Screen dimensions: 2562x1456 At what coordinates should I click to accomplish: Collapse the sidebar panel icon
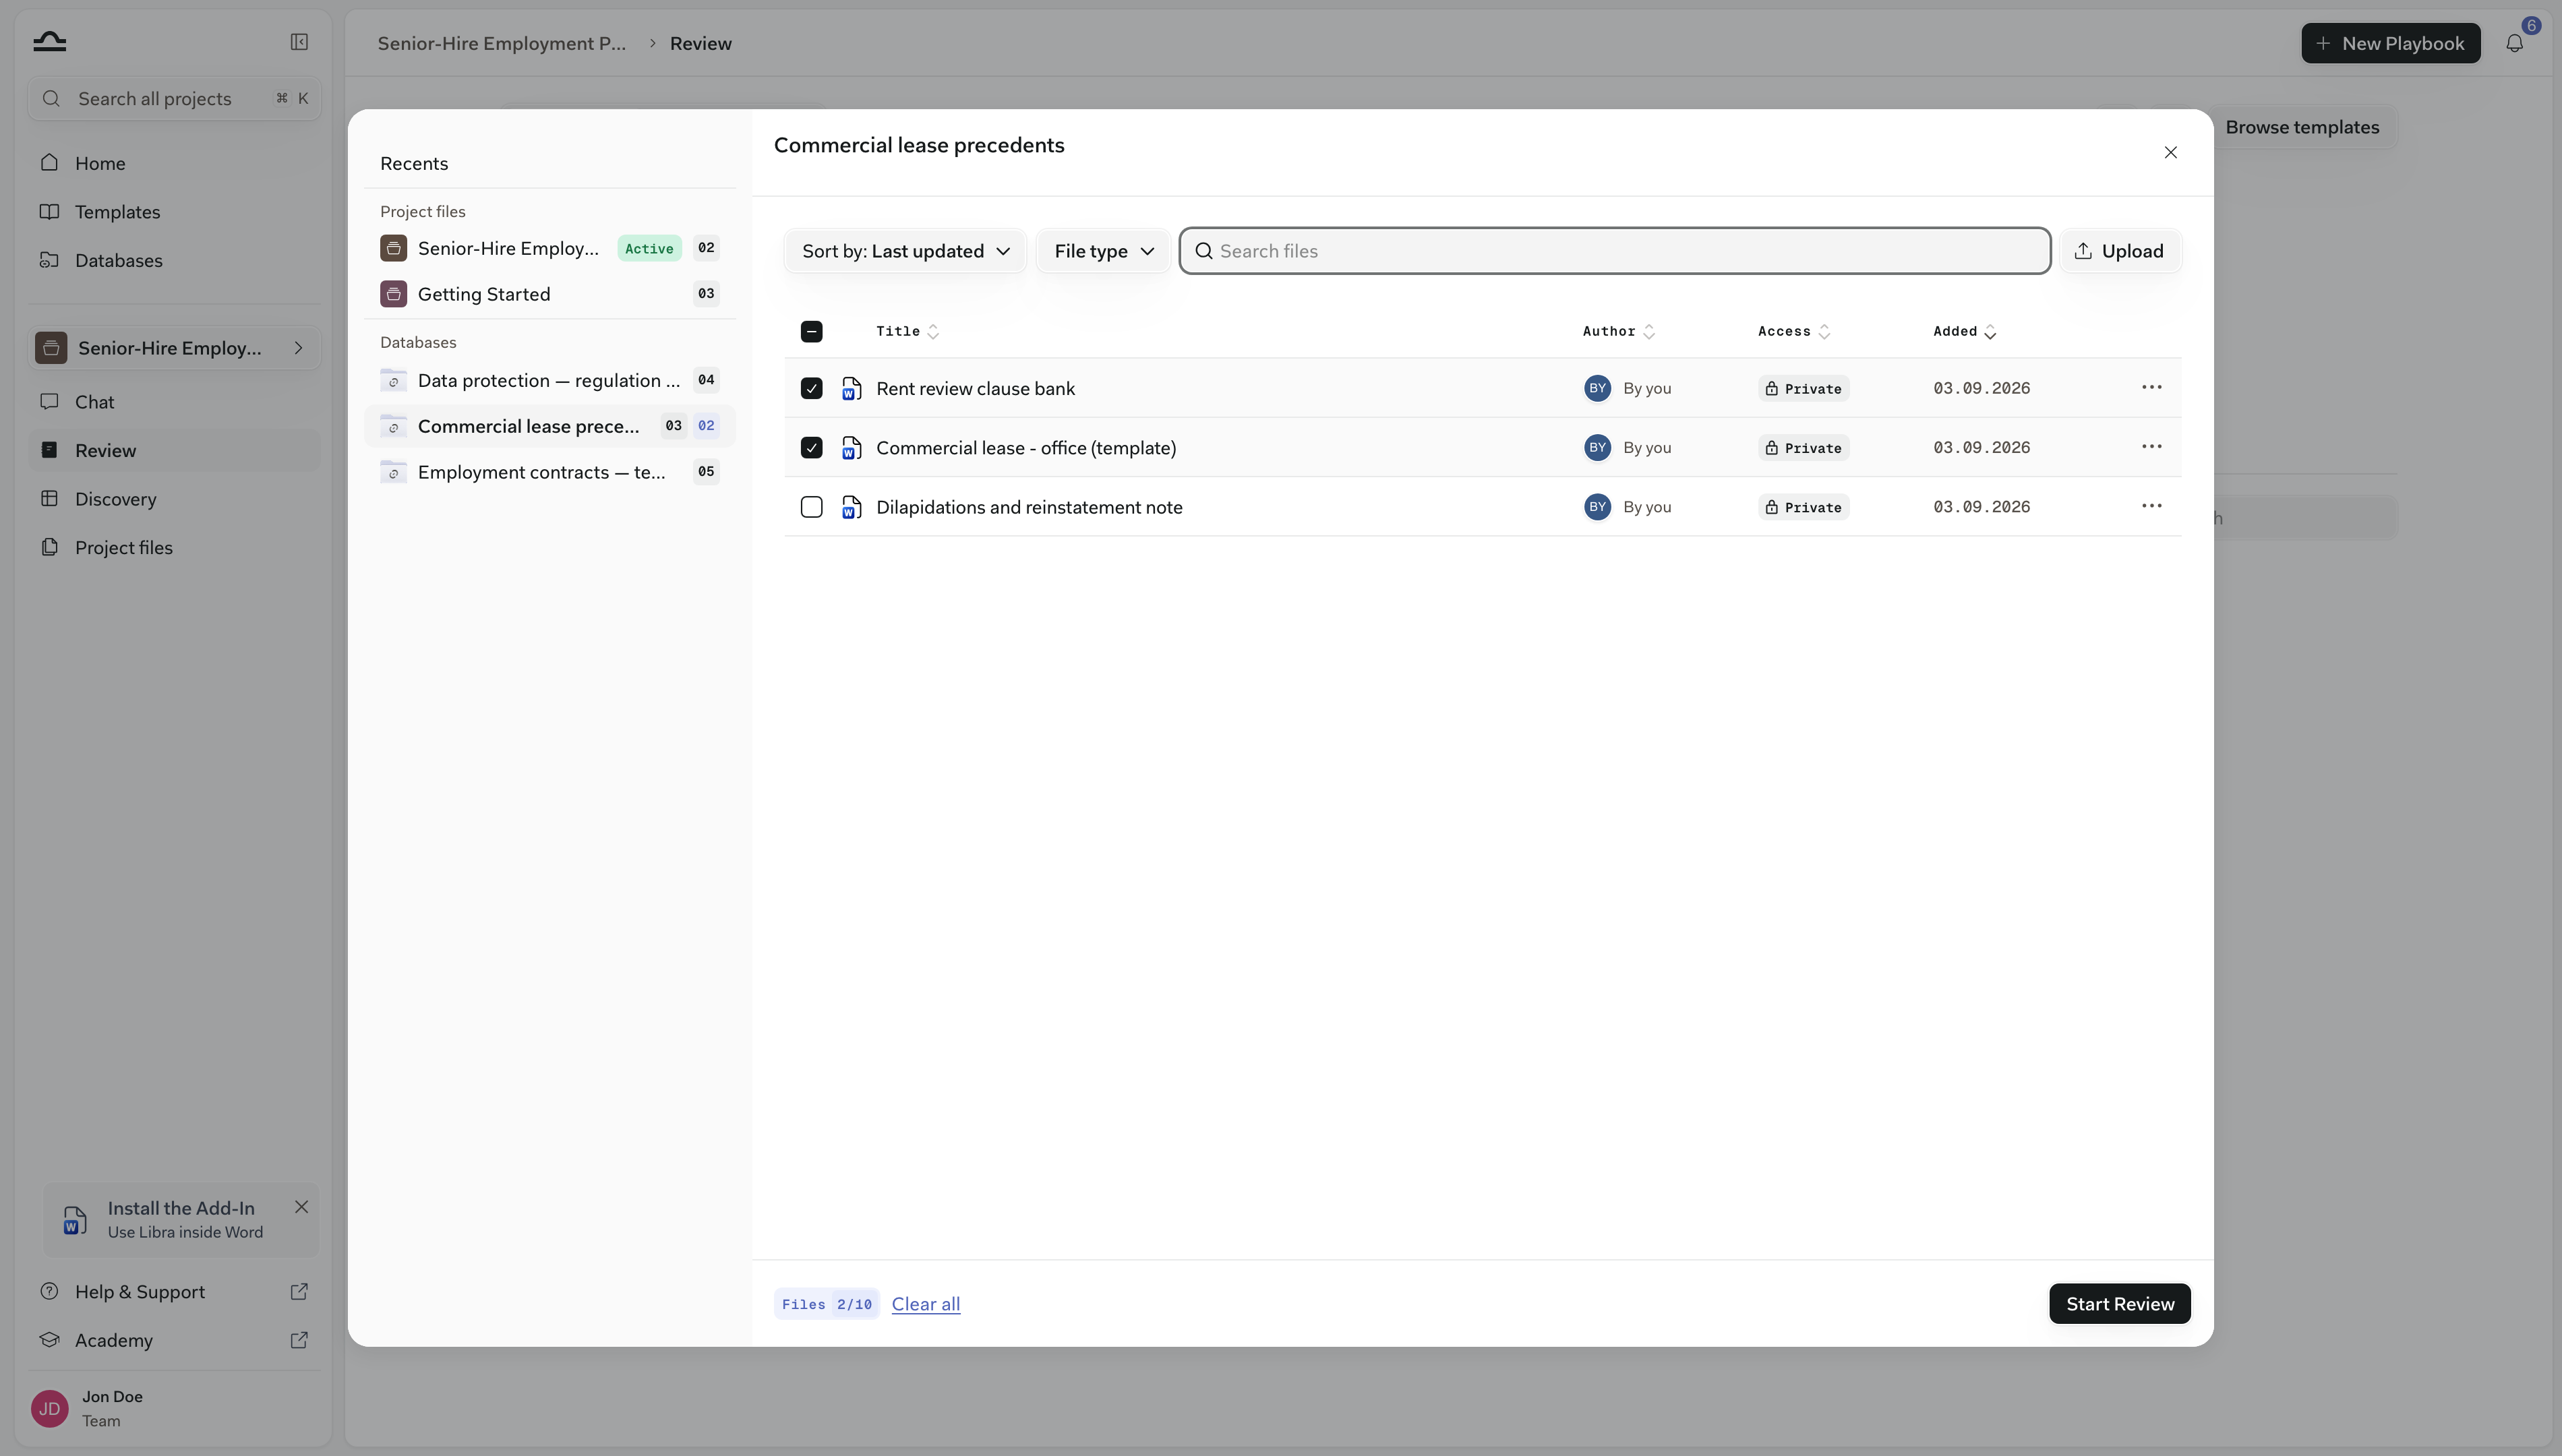[299, 42]
